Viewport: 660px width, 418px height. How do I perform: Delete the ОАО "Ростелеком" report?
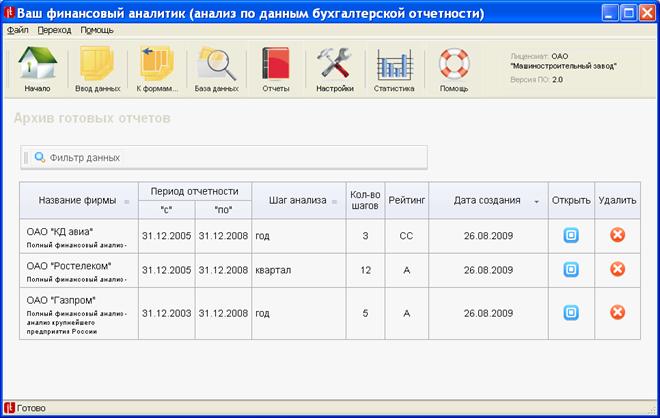click(x=617, y=270)
